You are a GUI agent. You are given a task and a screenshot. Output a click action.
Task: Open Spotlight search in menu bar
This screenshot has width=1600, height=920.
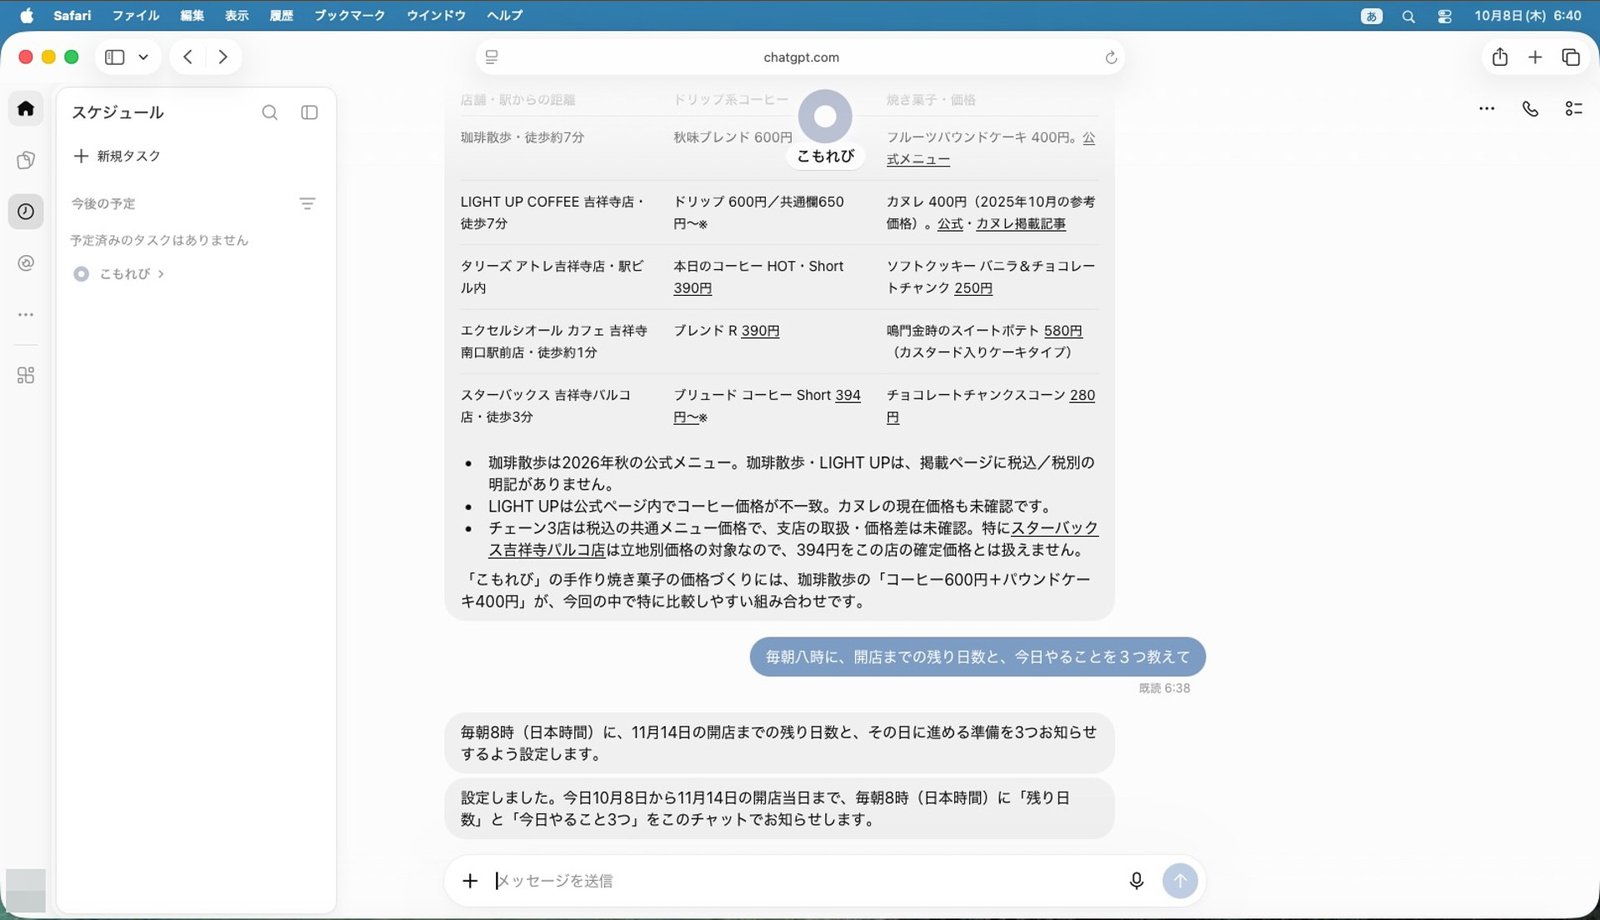tap(1408, 16)
